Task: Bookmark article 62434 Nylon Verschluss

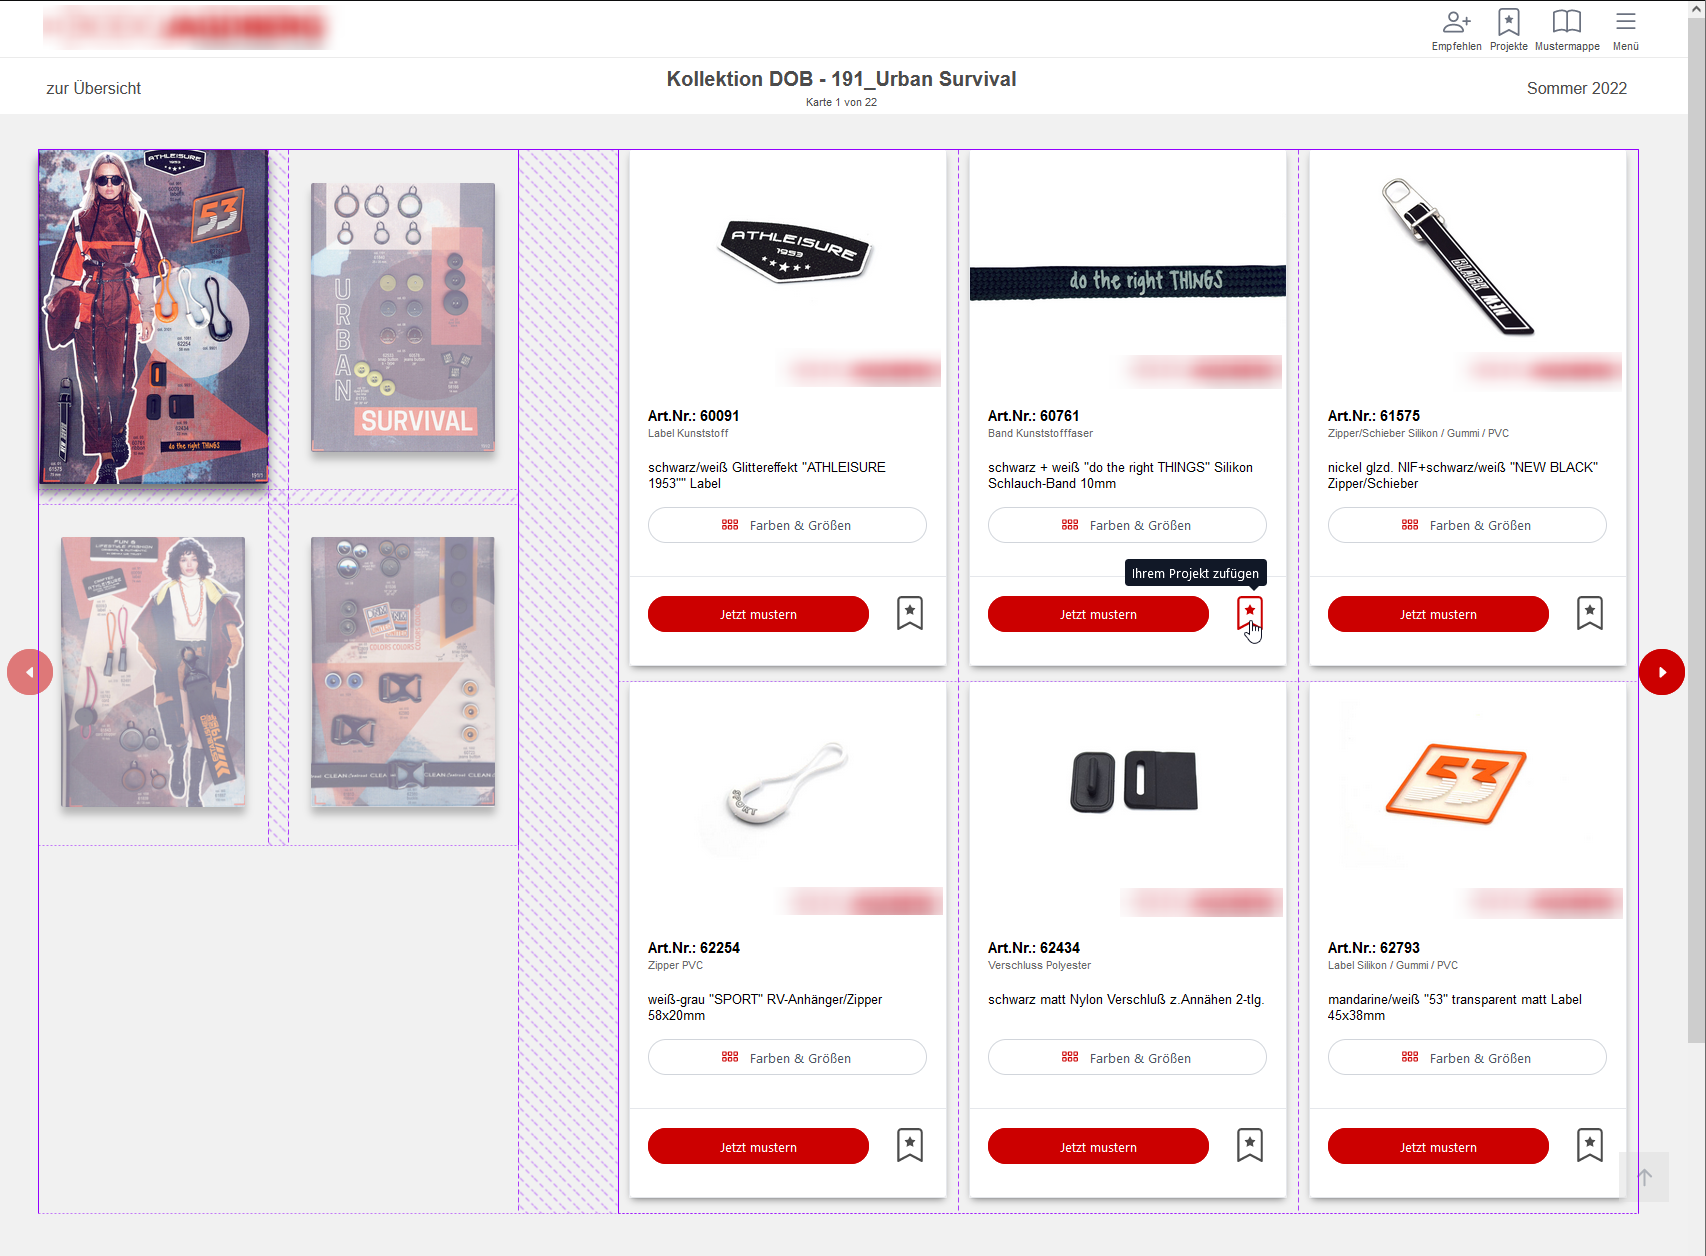Action: (1250, 1145)
